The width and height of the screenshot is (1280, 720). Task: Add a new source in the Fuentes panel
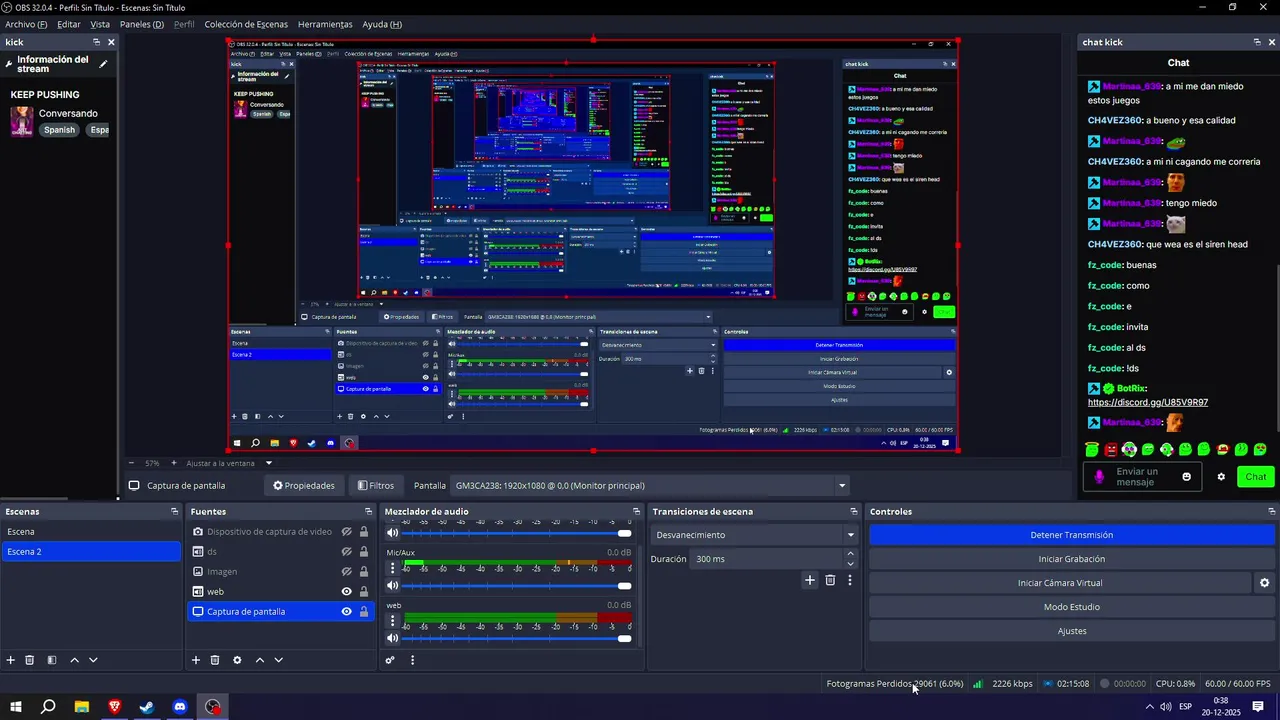(196, 660)
